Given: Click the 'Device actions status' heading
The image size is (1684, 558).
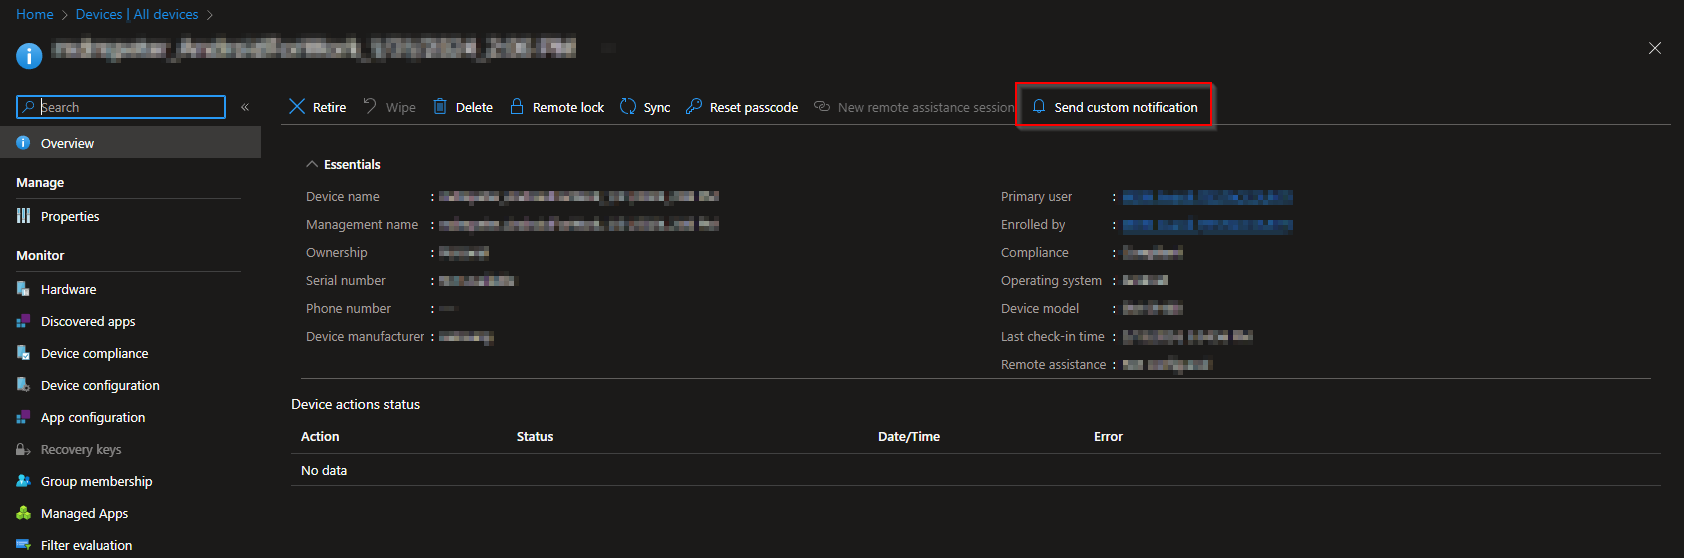Looking at the screenshot, I should [x=355, y=404].
